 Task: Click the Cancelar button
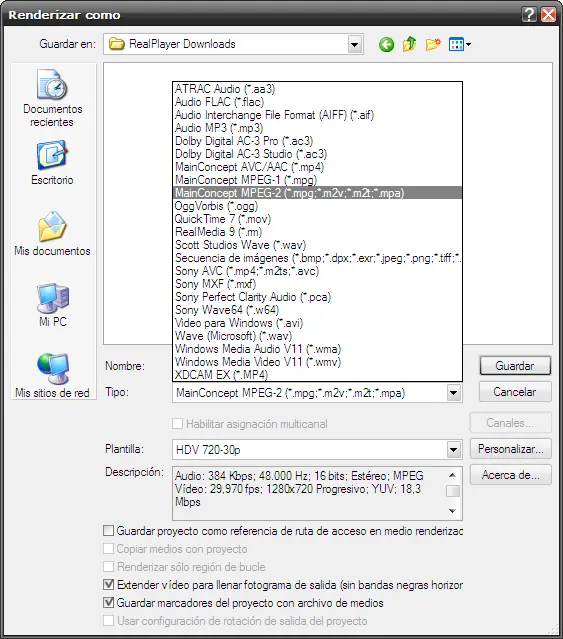[515, 392]
